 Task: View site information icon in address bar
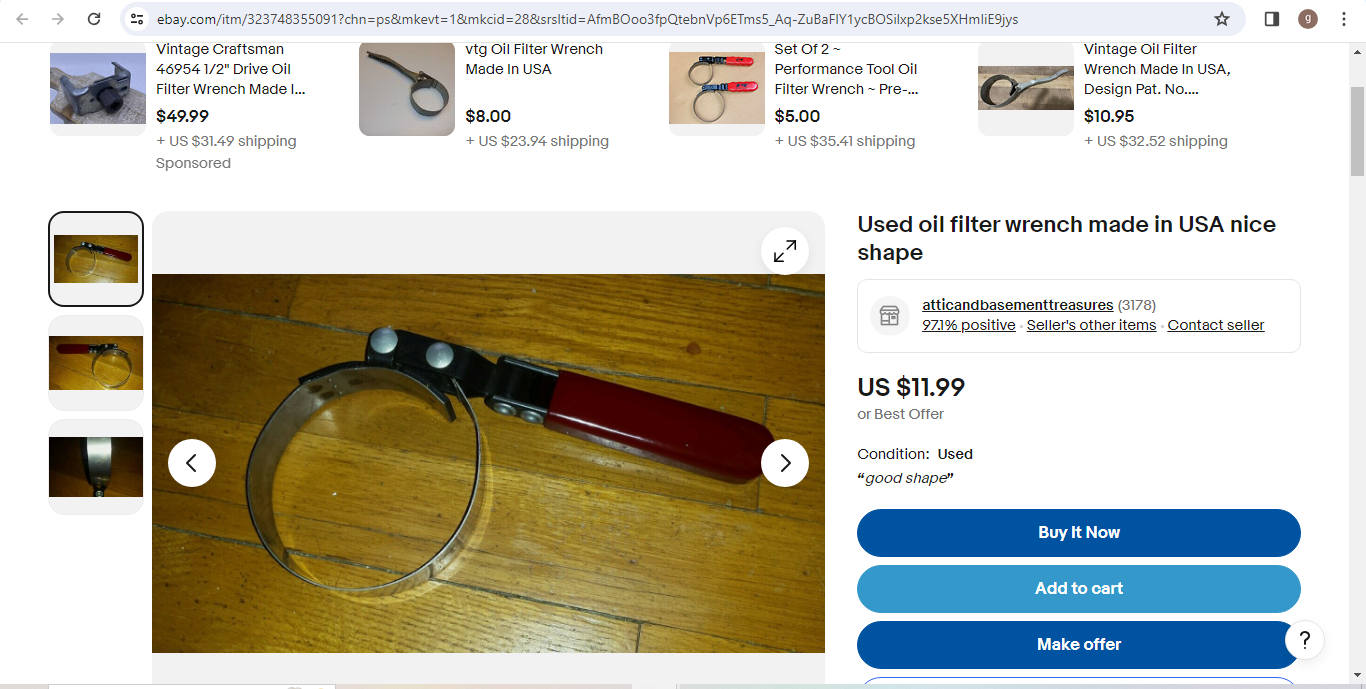click(x=138, y=19)
